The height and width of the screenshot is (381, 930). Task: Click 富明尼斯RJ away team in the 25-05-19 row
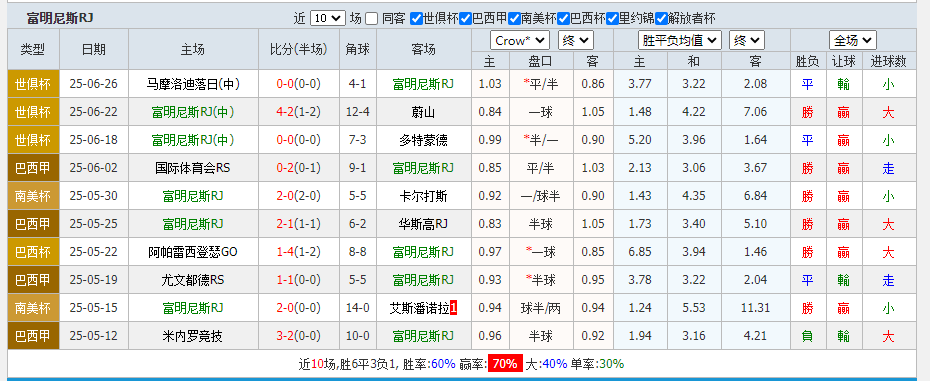tap(423, 280)
